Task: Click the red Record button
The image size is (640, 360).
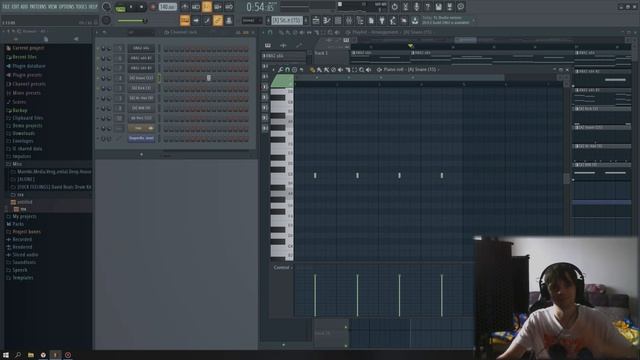Action: point(153,7)
